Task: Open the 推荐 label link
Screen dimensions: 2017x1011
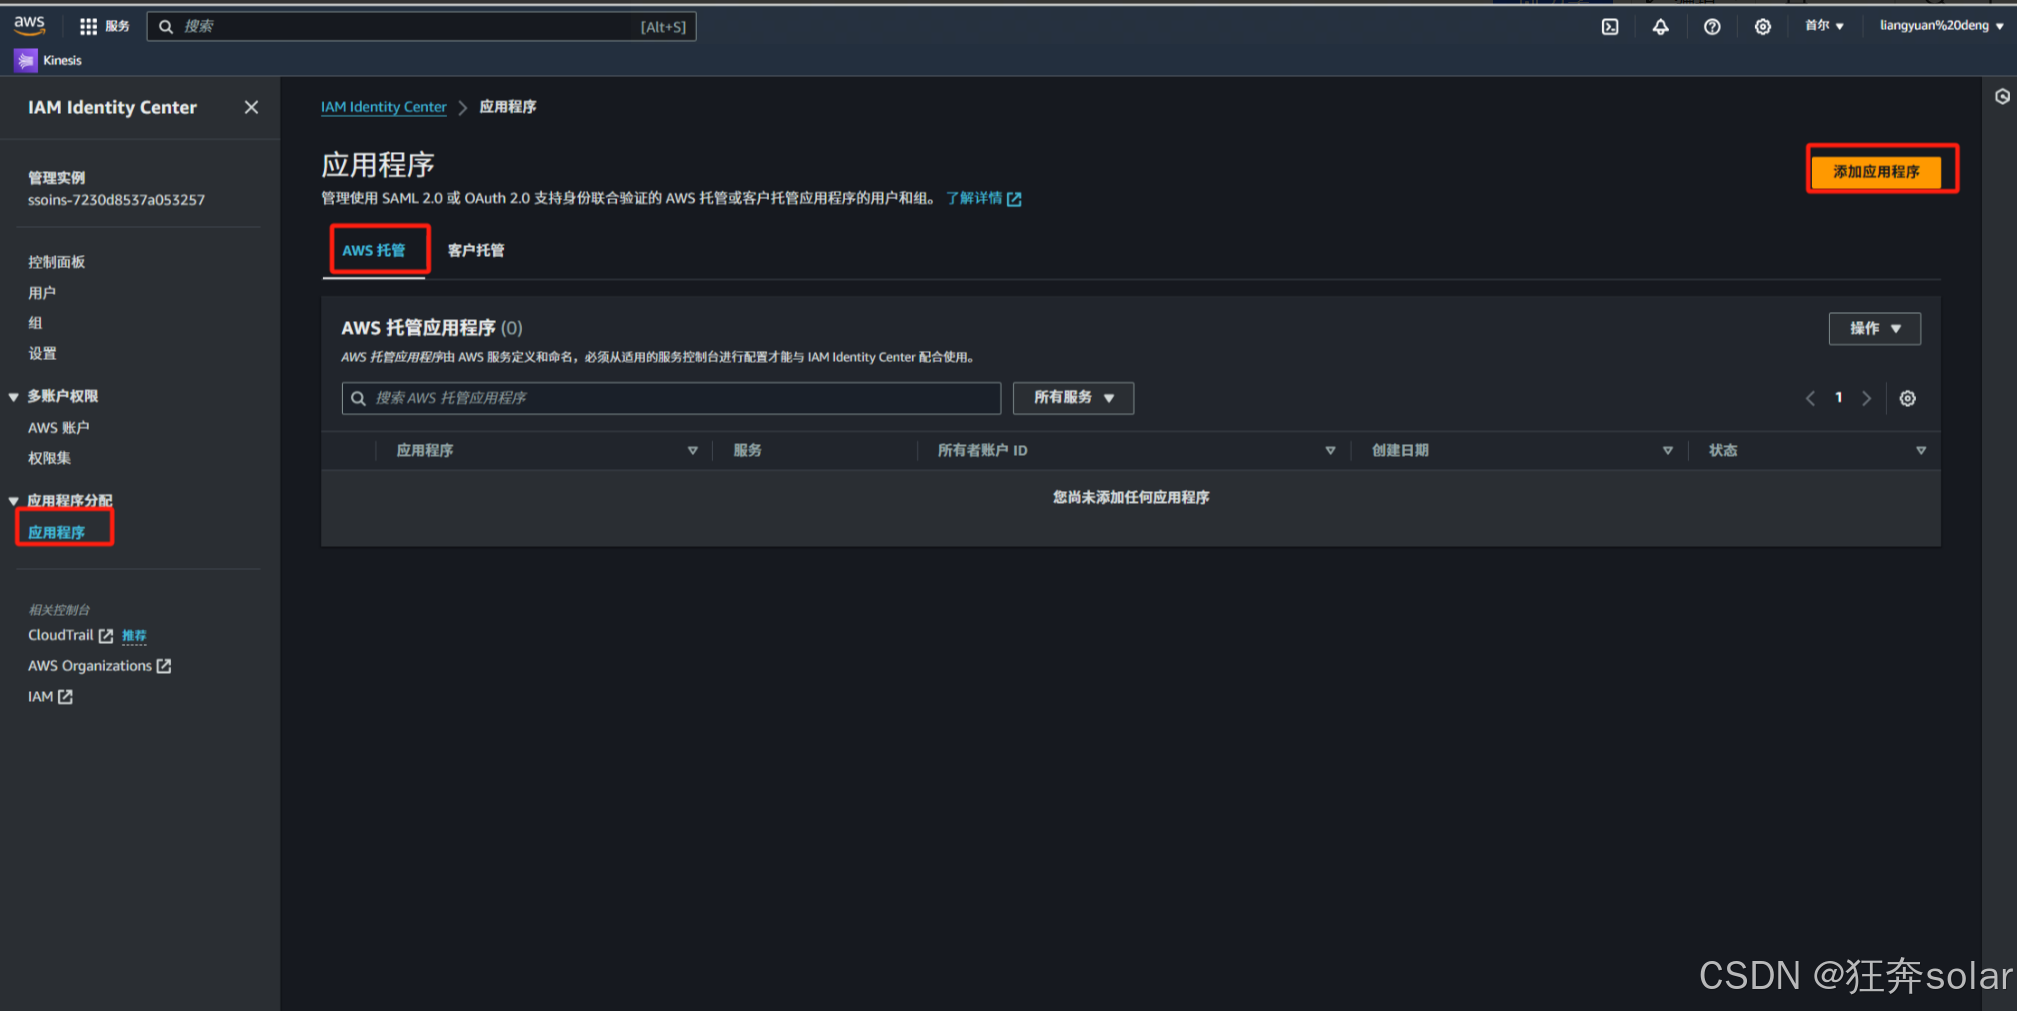Action: click(x=134, y=636)
